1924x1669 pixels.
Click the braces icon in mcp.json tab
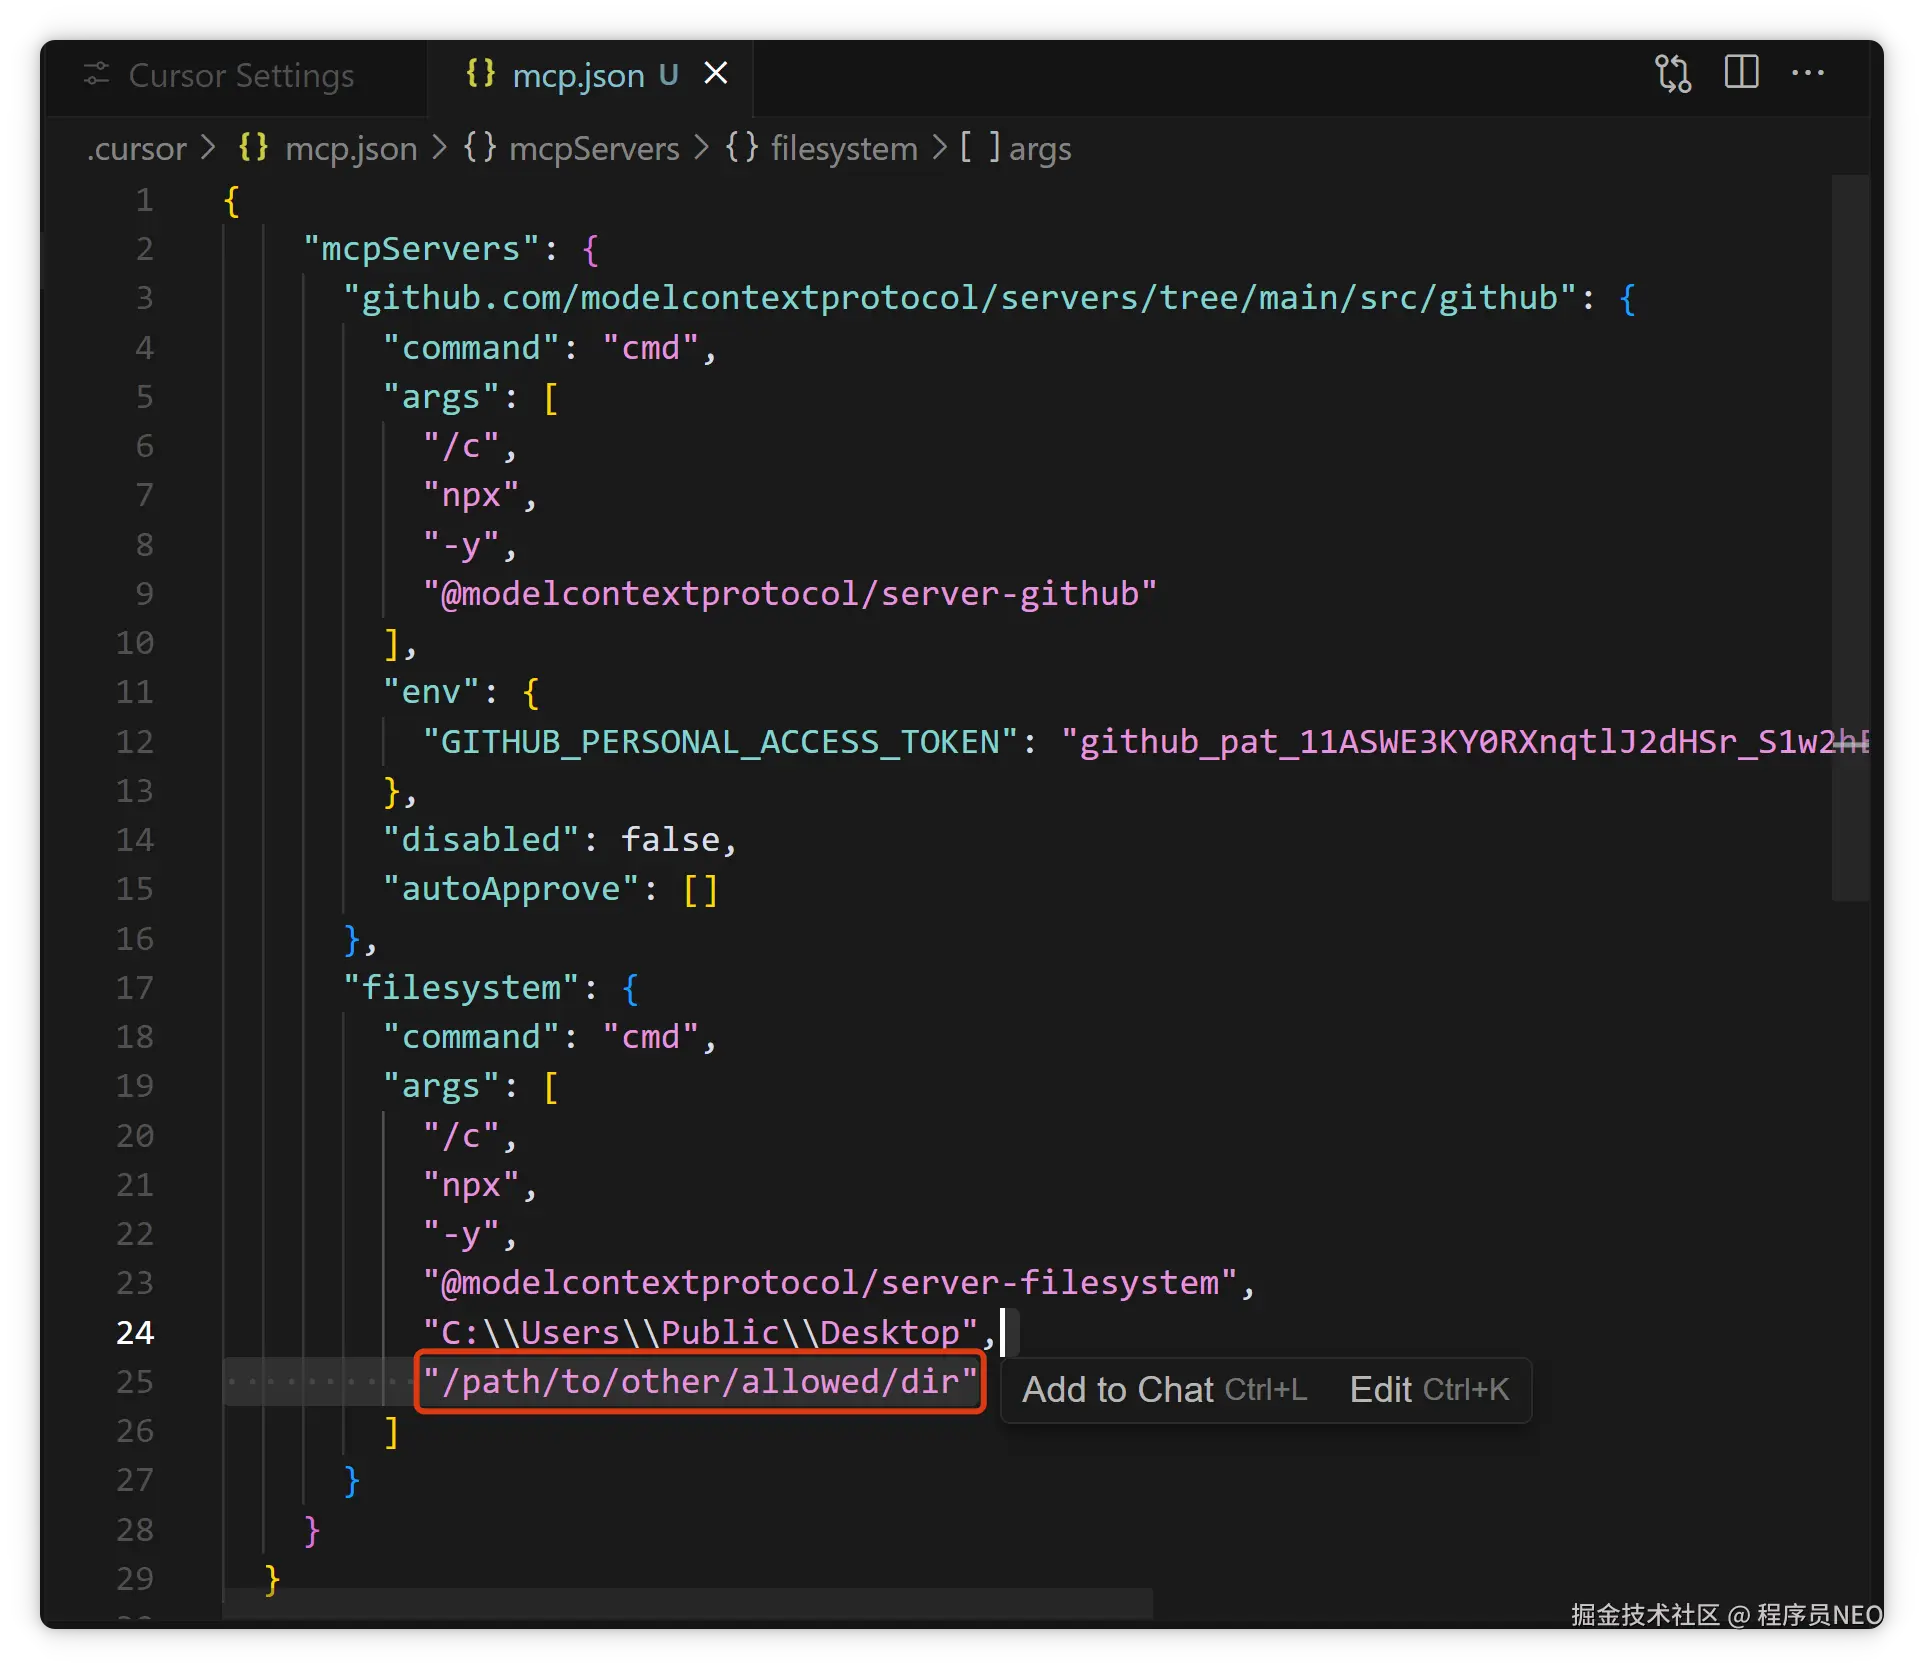point(480,74)
